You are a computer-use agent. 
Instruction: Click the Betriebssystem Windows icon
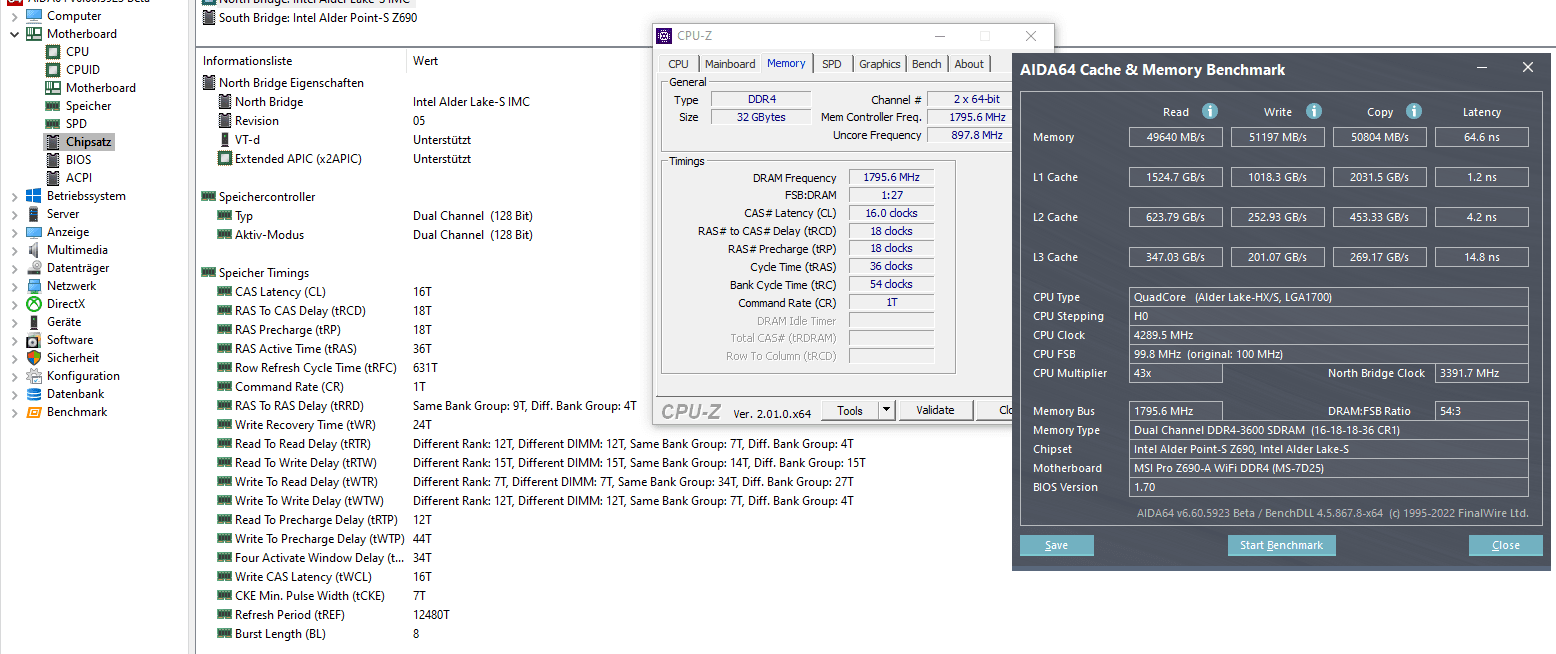click(34, 196)
